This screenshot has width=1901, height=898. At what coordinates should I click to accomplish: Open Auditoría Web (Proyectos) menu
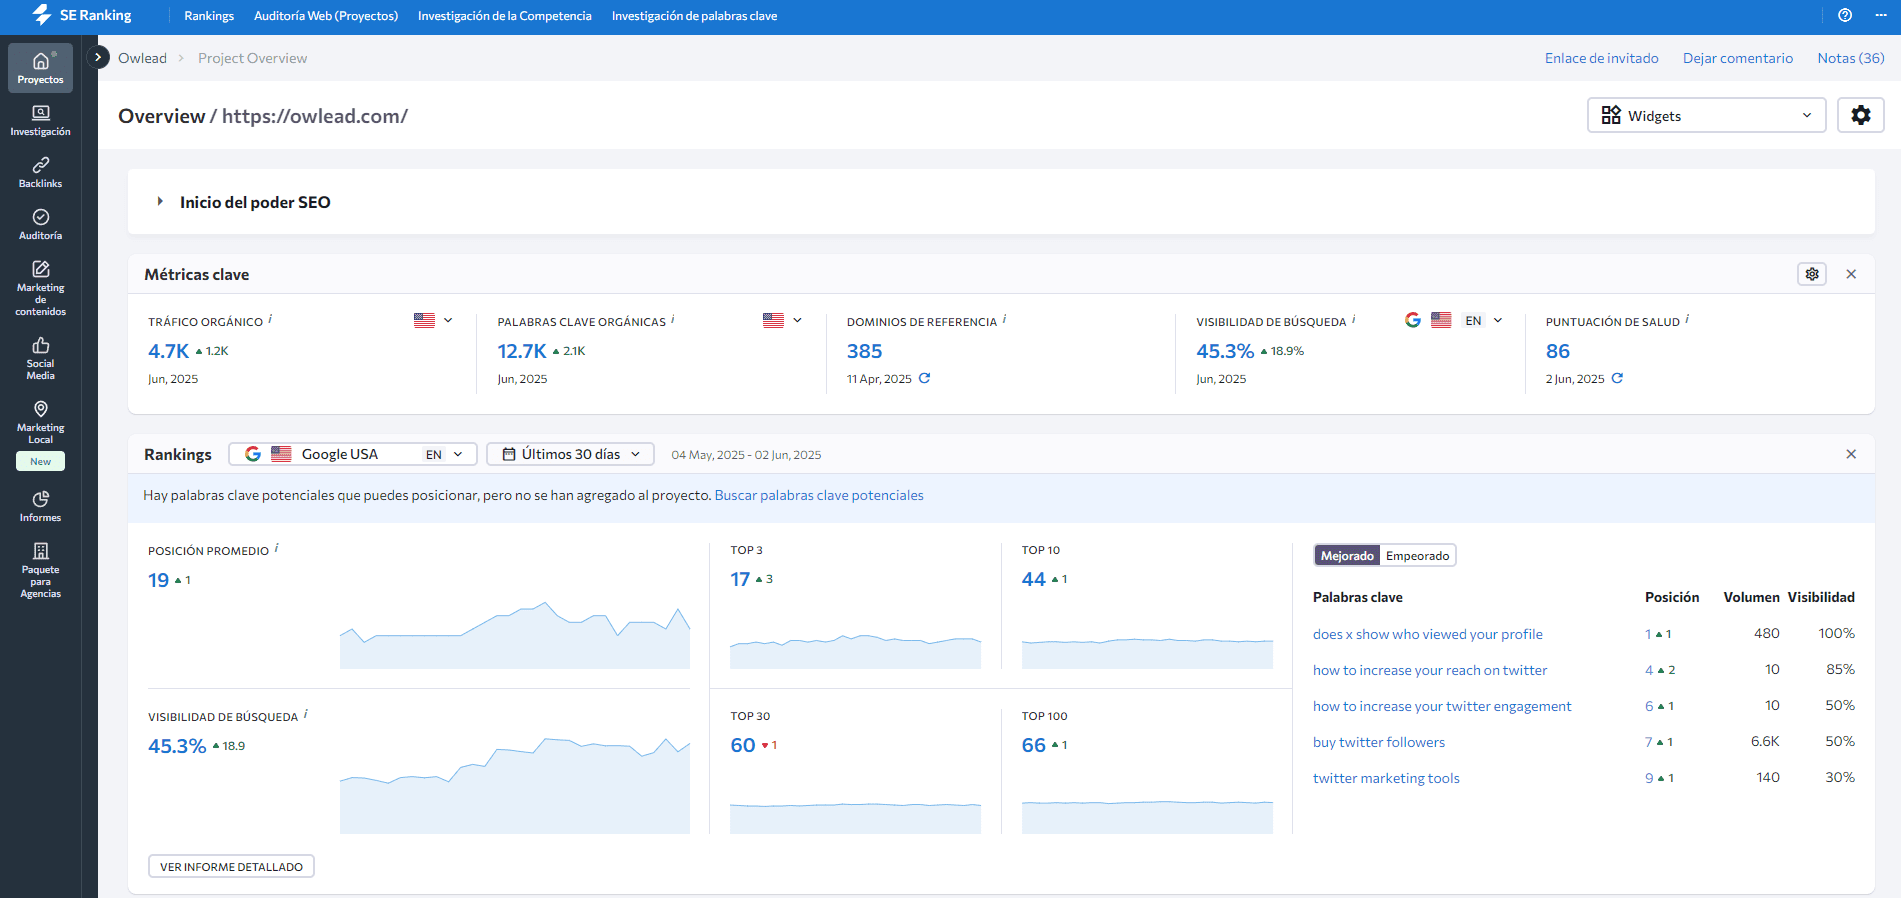point(326,15)
